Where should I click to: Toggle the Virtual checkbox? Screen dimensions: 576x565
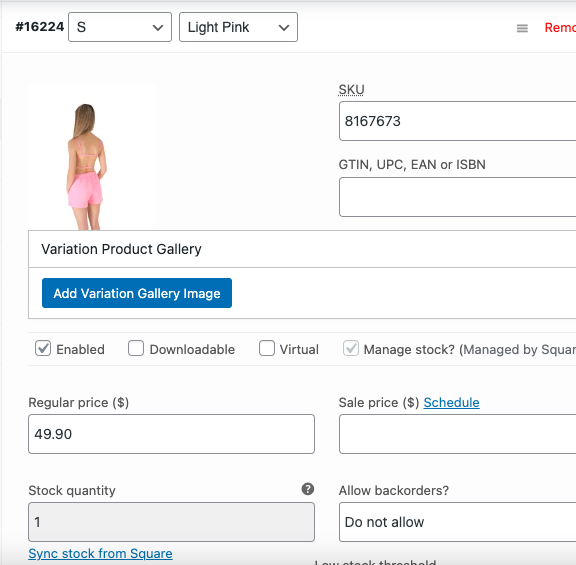coord(267,348)
